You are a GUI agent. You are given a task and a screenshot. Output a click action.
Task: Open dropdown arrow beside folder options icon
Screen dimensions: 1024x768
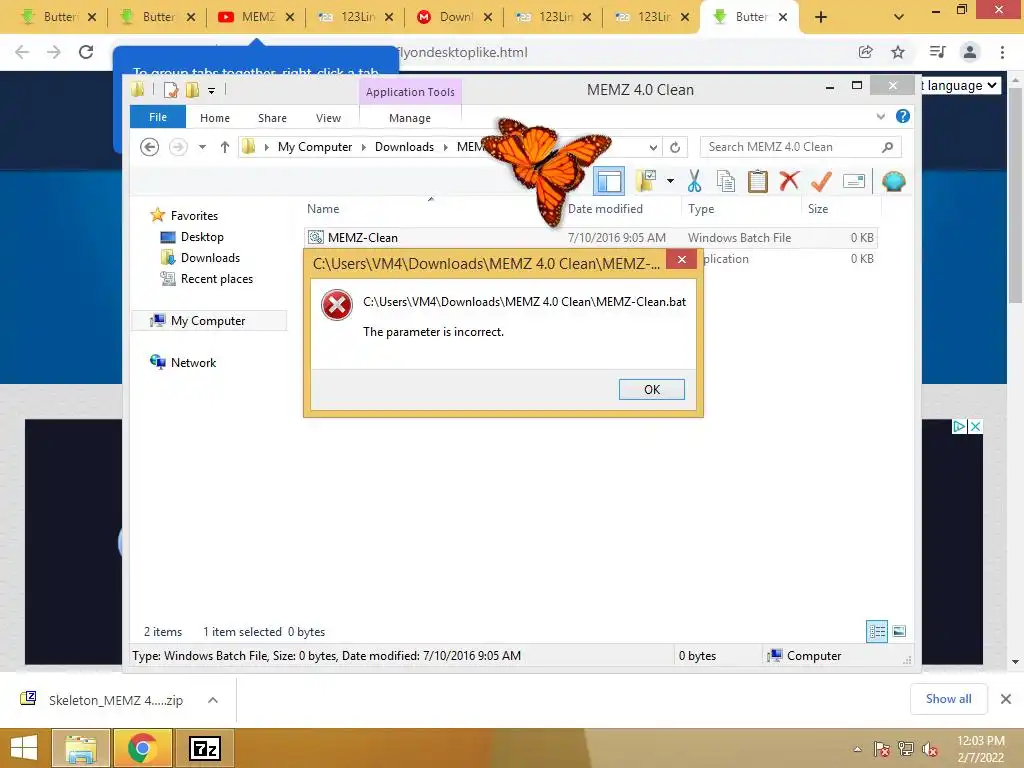(670, 181)
